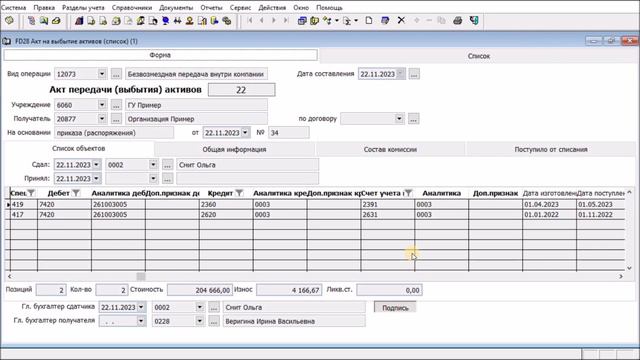This screenshot has height=360, width=640.
Task: Click Кредит cell 2620
Action: 226,215
